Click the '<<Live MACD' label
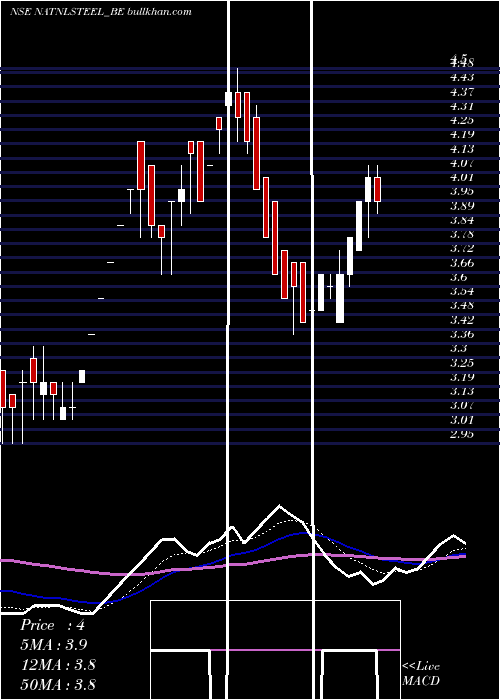 (421, 673)
